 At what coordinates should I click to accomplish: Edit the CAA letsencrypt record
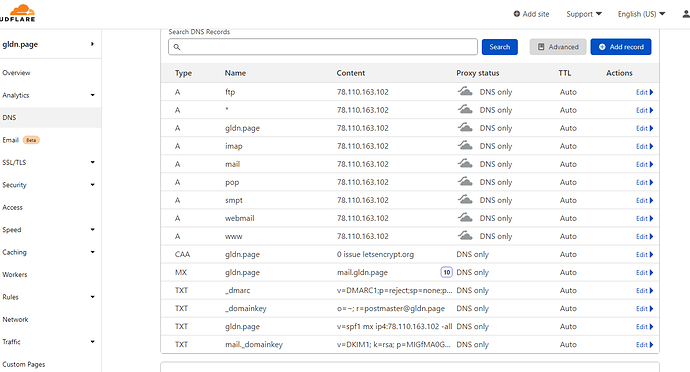[x=645, y=254]
